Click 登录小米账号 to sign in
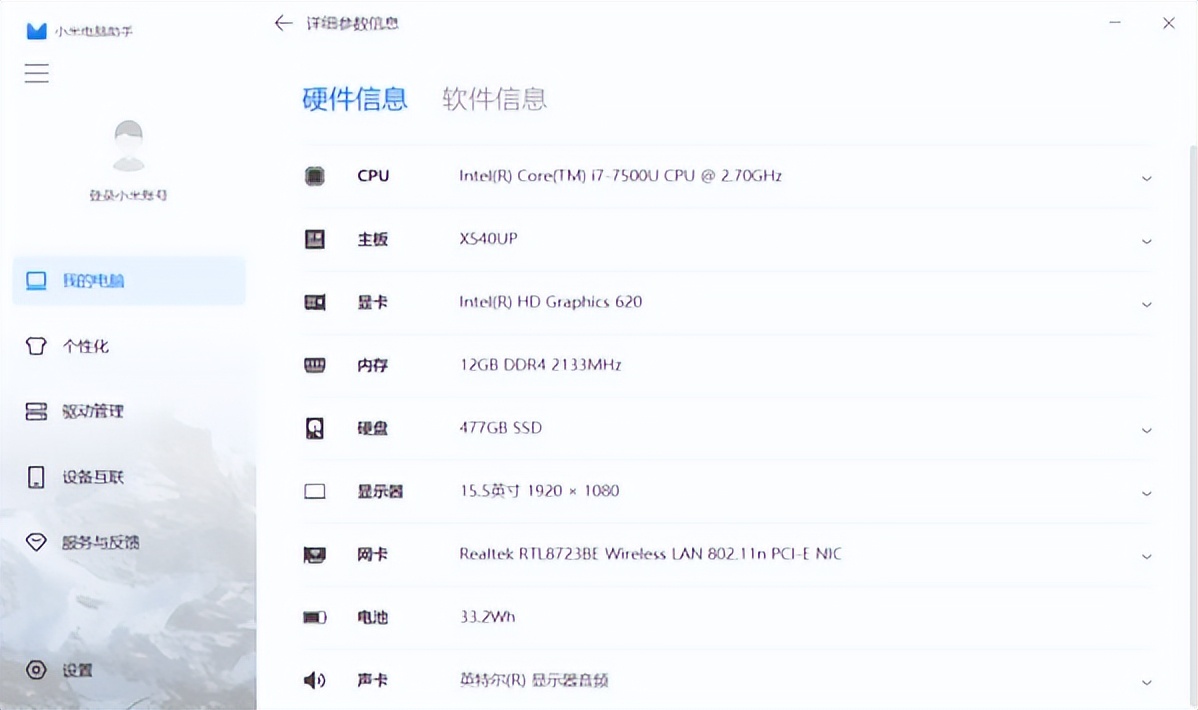The width and height of the screenshot is (1198, 710). point(128,195)
